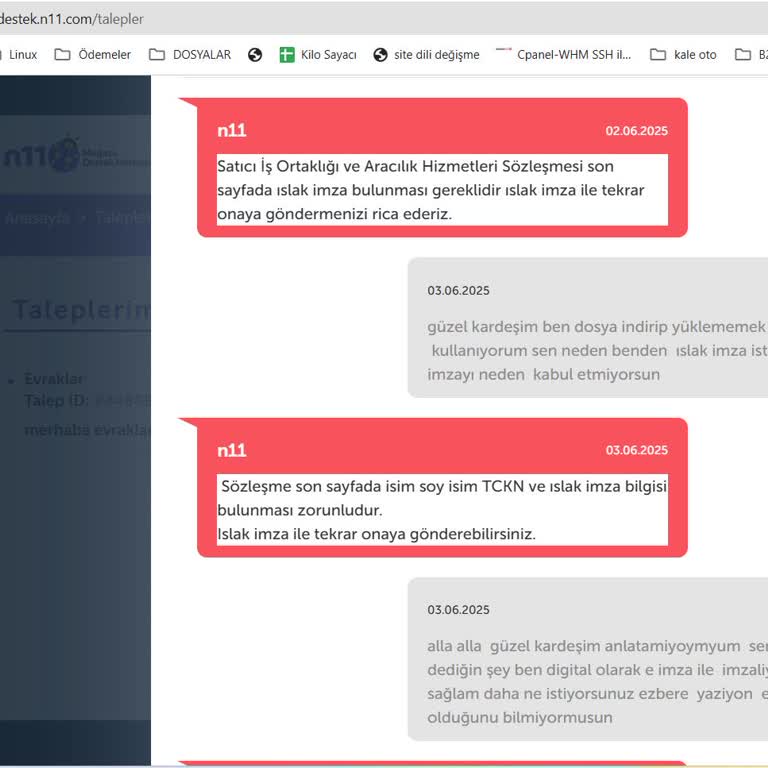This screenshot has height=768, width=768.
Task: Go to Anasayfa breadcrumb link
Action: click(37, 217)
